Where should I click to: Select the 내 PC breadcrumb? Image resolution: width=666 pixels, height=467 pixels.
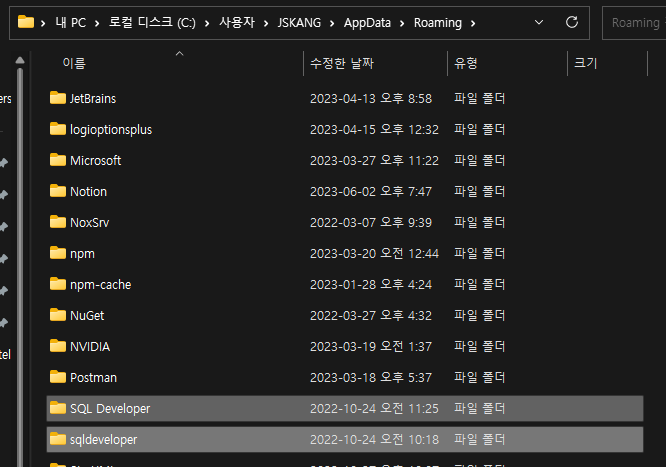(x=71, y=23)
